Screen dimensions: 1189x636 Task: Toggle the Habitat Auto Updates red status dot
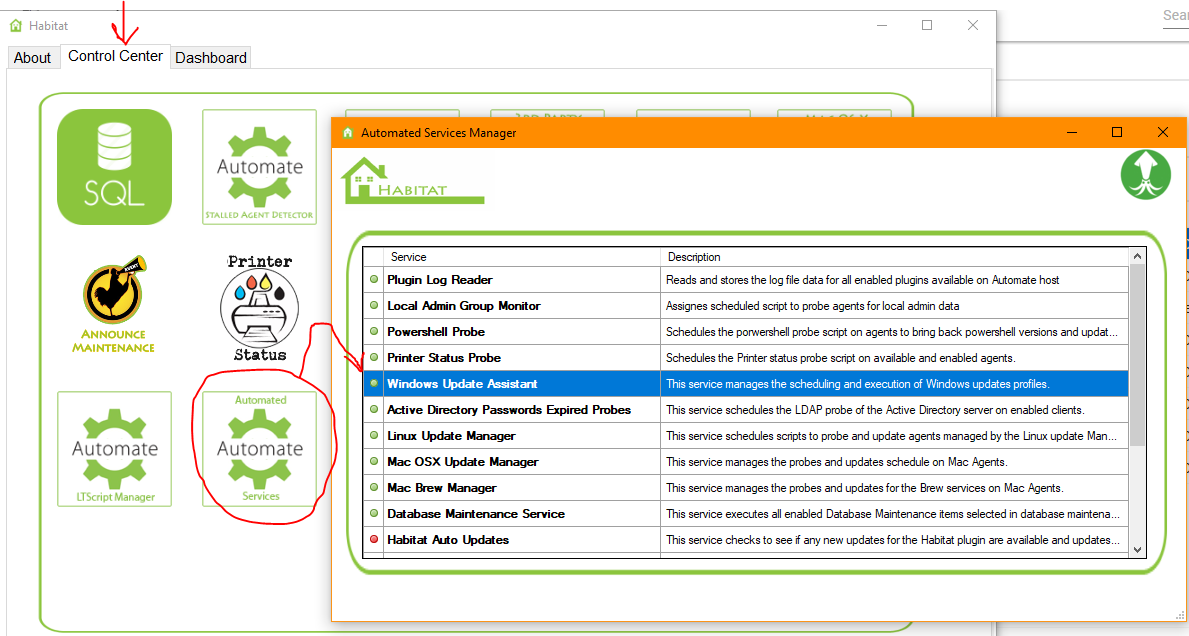pos(375,540)
